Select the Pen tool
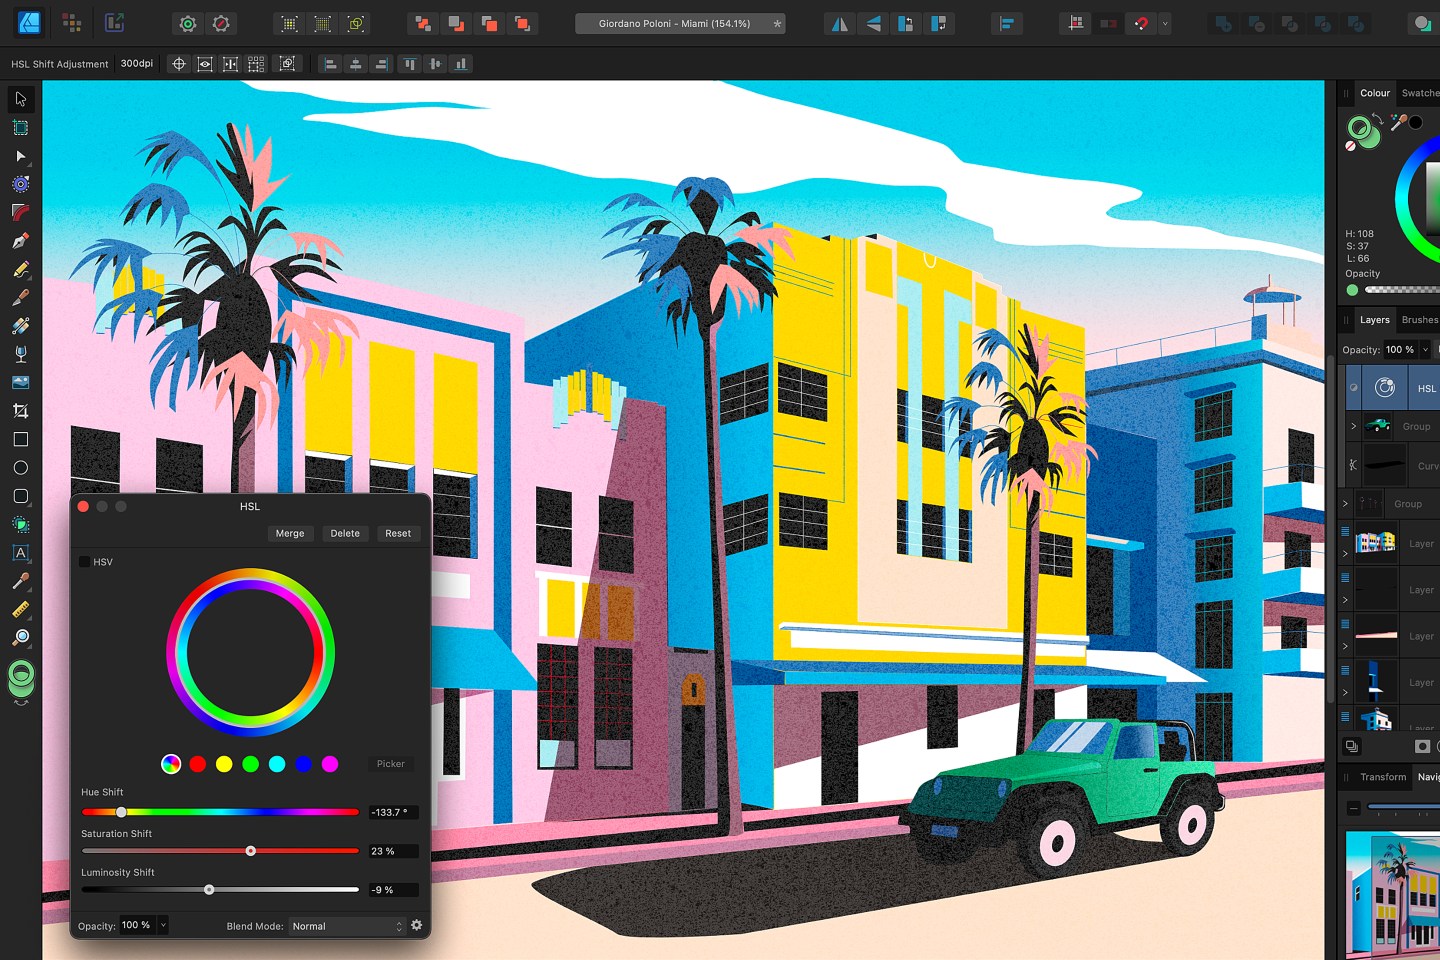 pos(20,240)
